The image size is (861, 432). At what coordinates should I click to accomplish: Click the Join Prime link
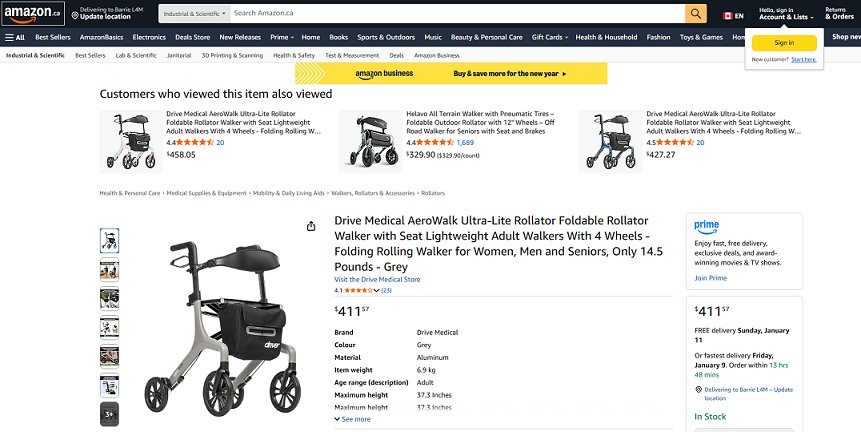(x=710, y=277)
